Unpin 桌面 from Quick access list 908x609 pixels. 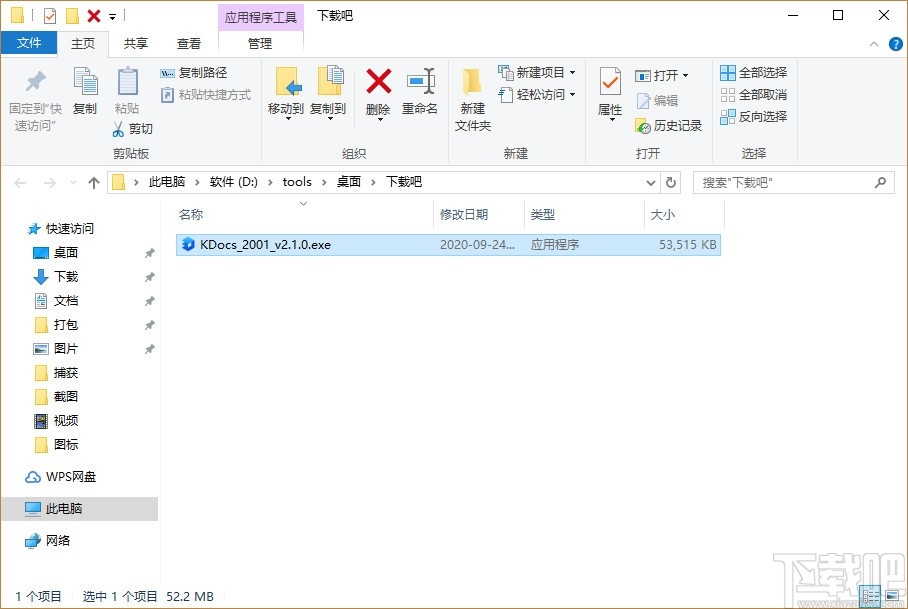tap(149, 253)
